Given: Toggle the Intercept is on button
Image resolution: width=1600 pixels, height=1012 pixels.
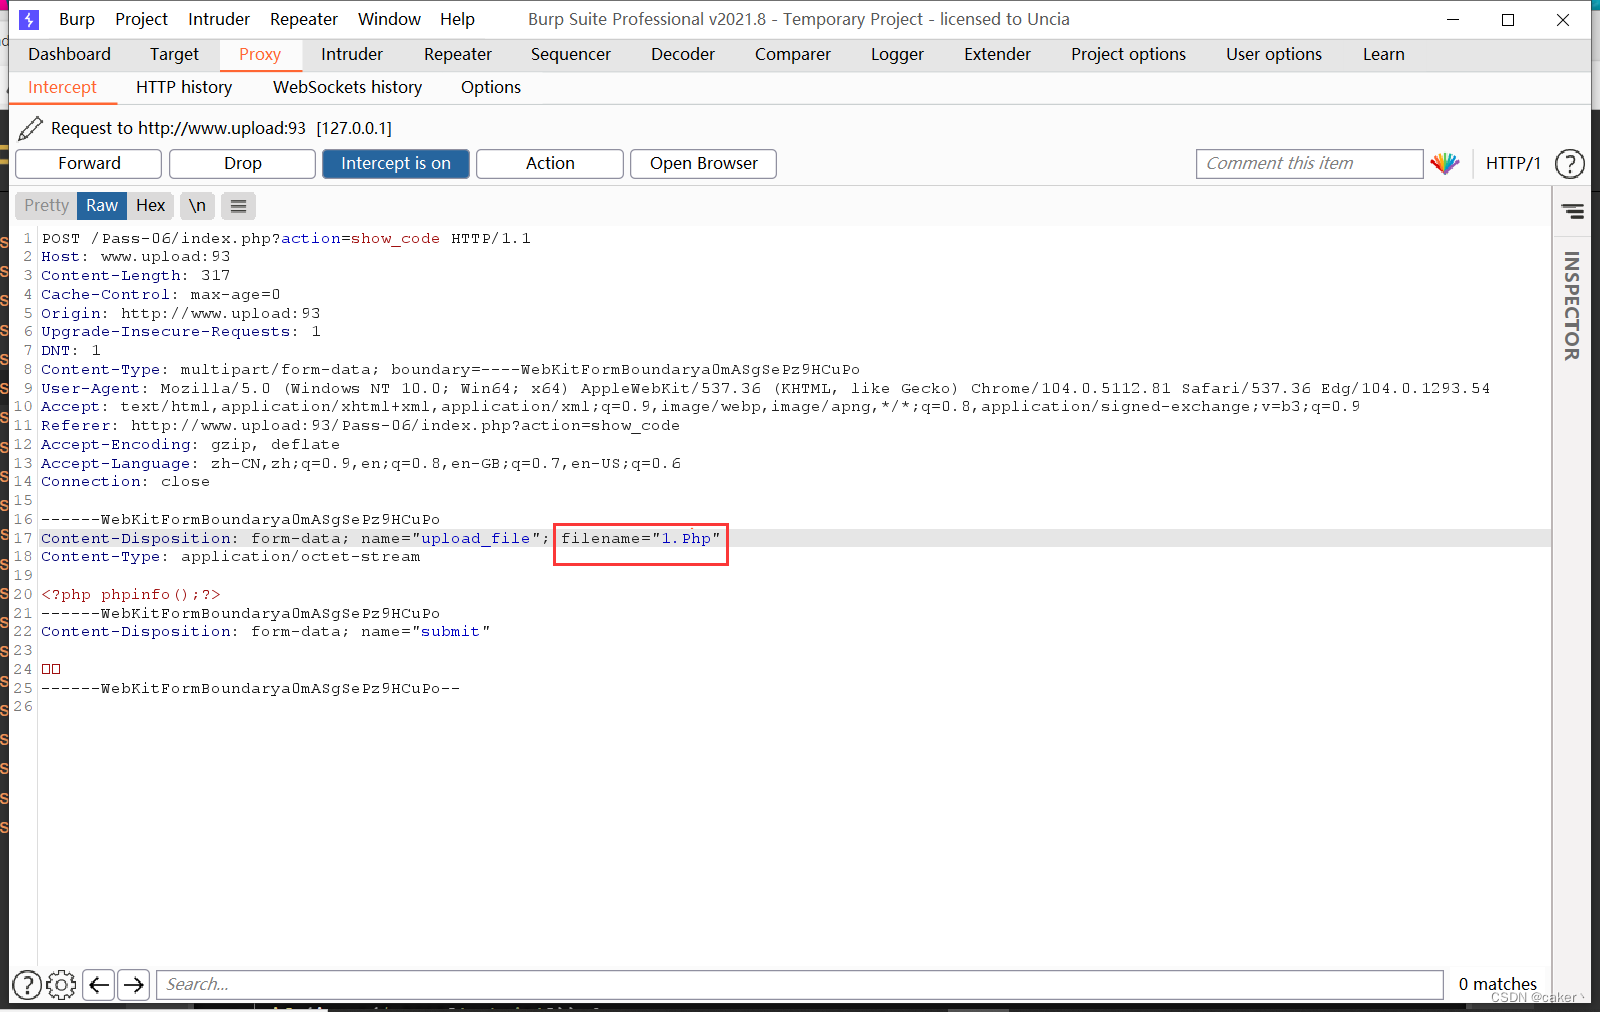Looking at the screenshot, I should tap(396, 164).
